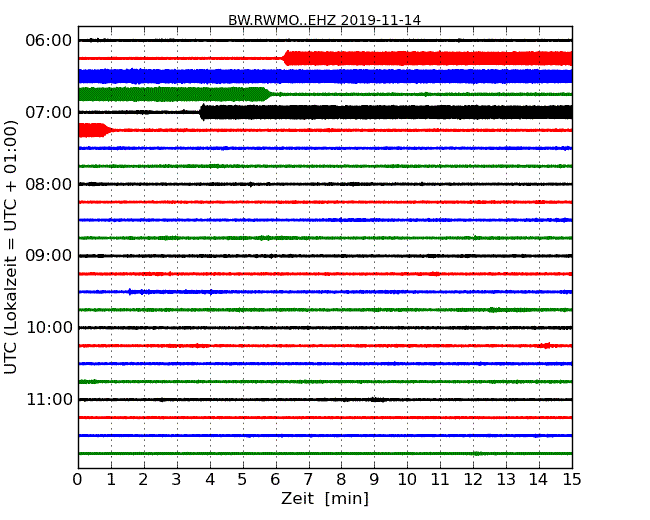Click the x-axis tick label 14
This screenshot has height=520, width=650.
[539, 480]
